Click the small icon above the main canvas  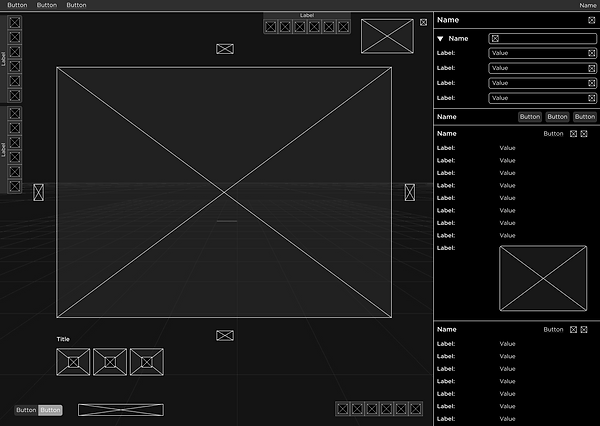point(225,49)
